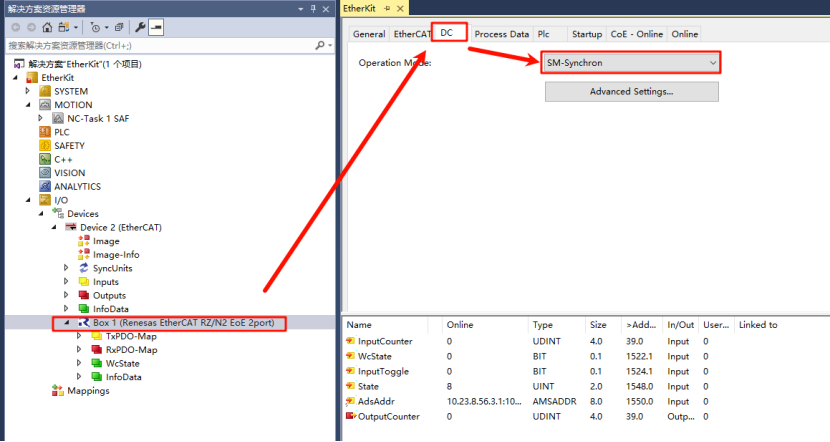This screenshot has width=830, height=442.
Task: Click the RxPDO-Map red folder icon
Action: pyautogui.click(x=96, y=349)
